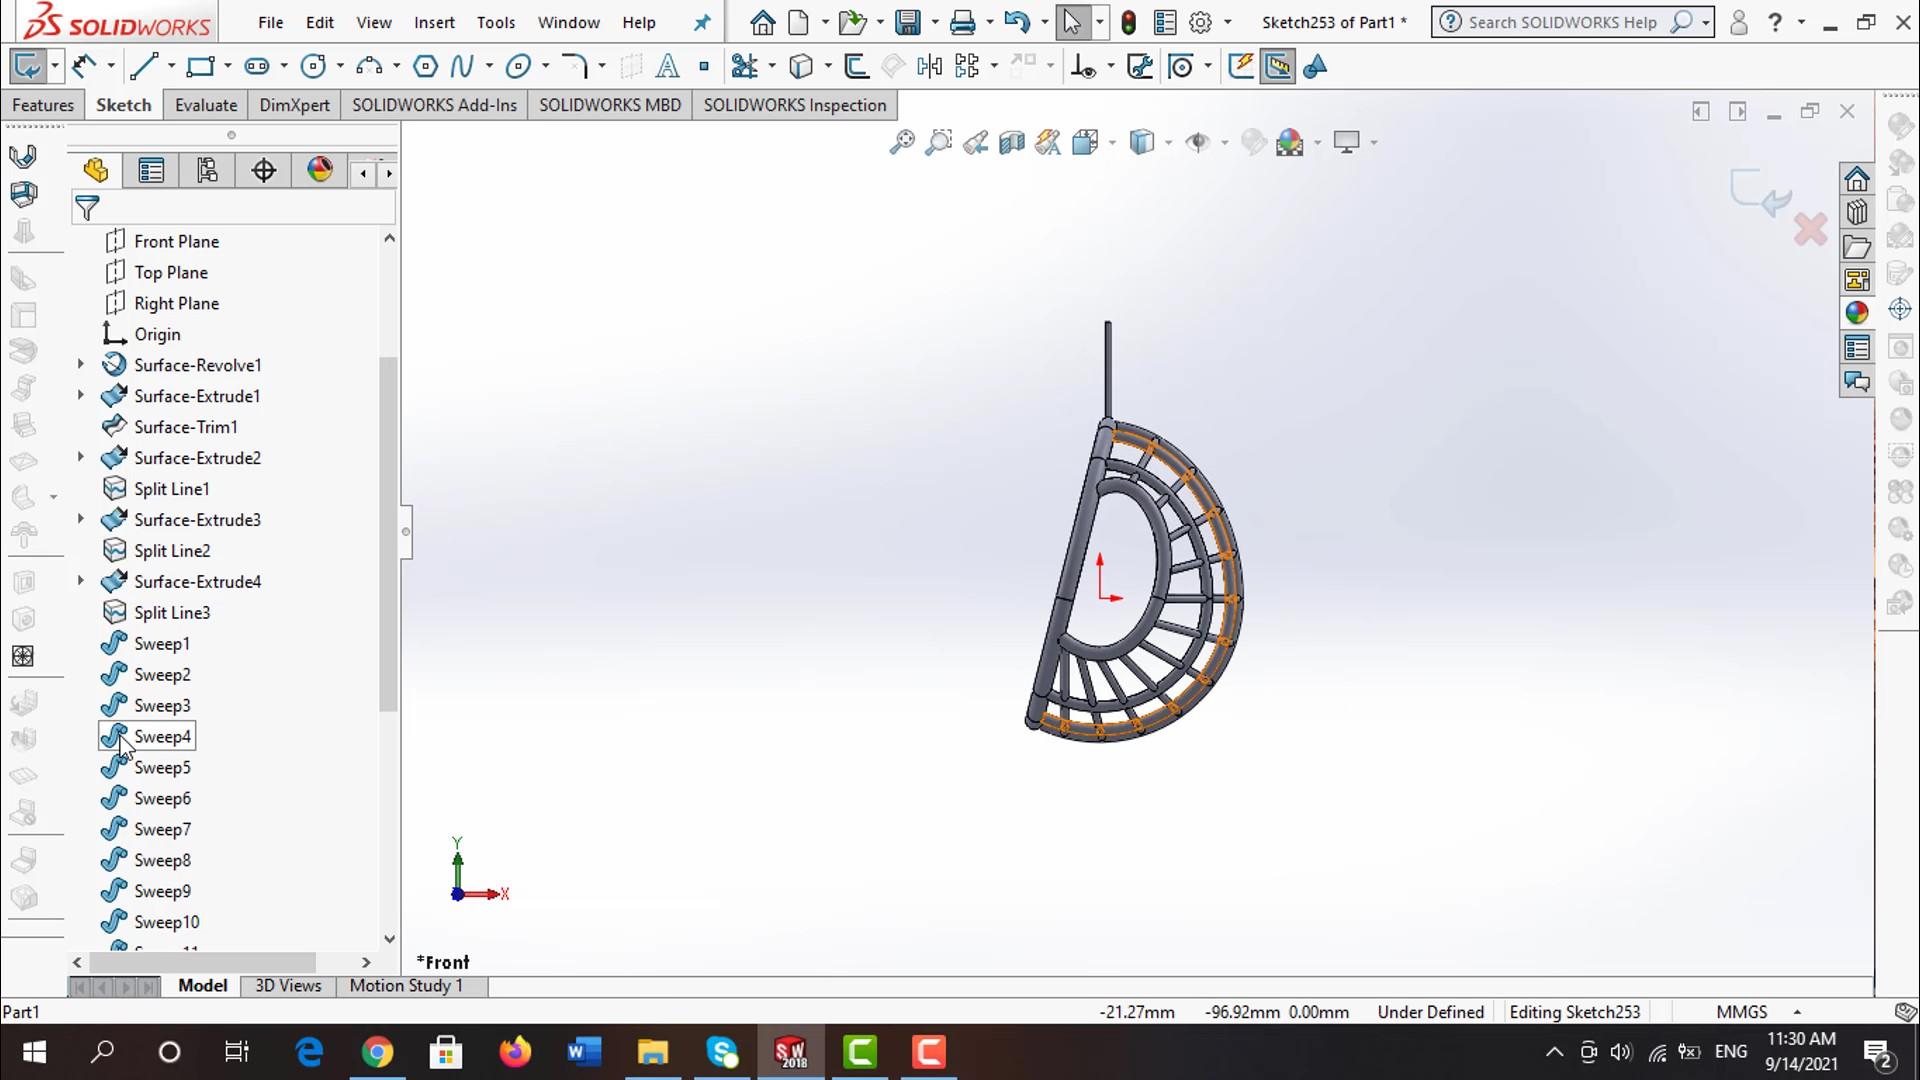Image resolution: width=1920 pixels, height=1080 pixels.
Task: Open the MMGS unit system dropdown
Action: click(x=1796, y=1012)
